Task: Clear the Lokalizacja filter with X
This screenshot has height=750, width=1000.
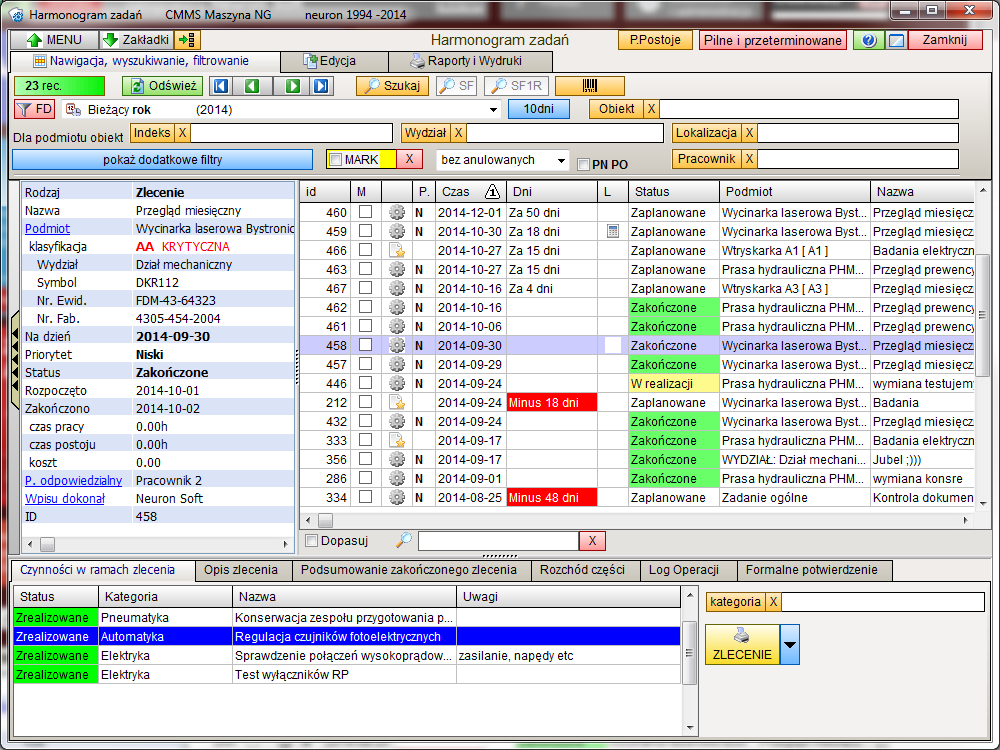Action: (x=749, y=133)
